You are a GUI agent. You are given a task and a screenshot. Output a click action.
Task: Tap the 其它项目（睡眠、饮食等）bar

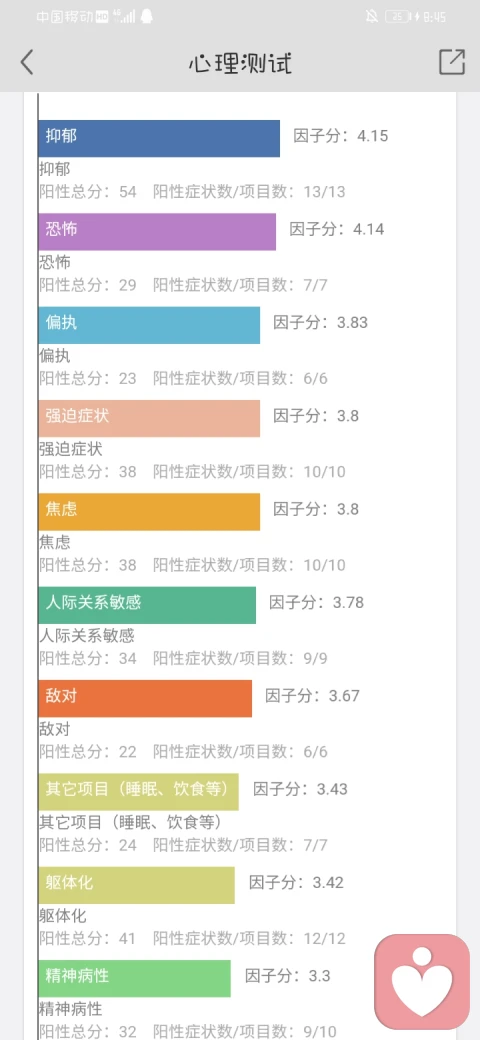[x=139, y=792]
